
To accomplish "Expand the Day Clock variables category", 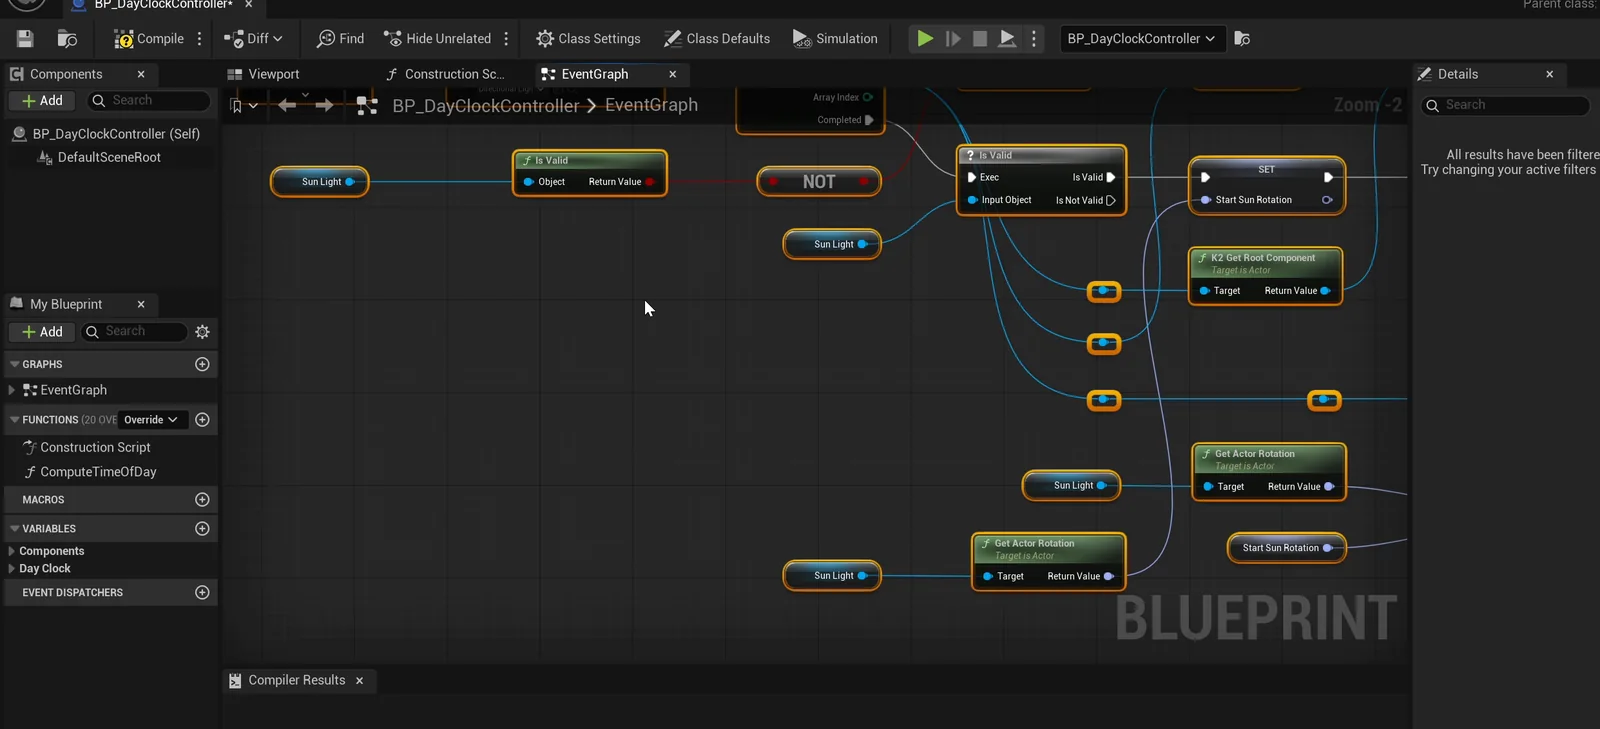I will [x=11, y=568].
